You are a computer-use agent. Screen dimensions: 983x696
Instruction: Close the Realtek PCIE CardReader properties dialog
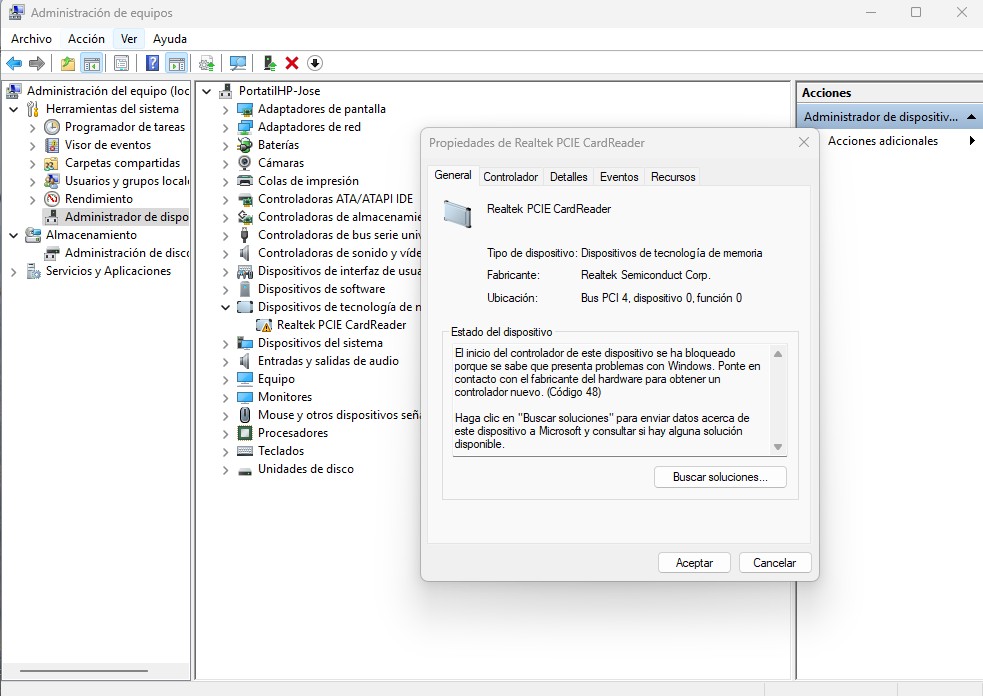click(804, 143)
